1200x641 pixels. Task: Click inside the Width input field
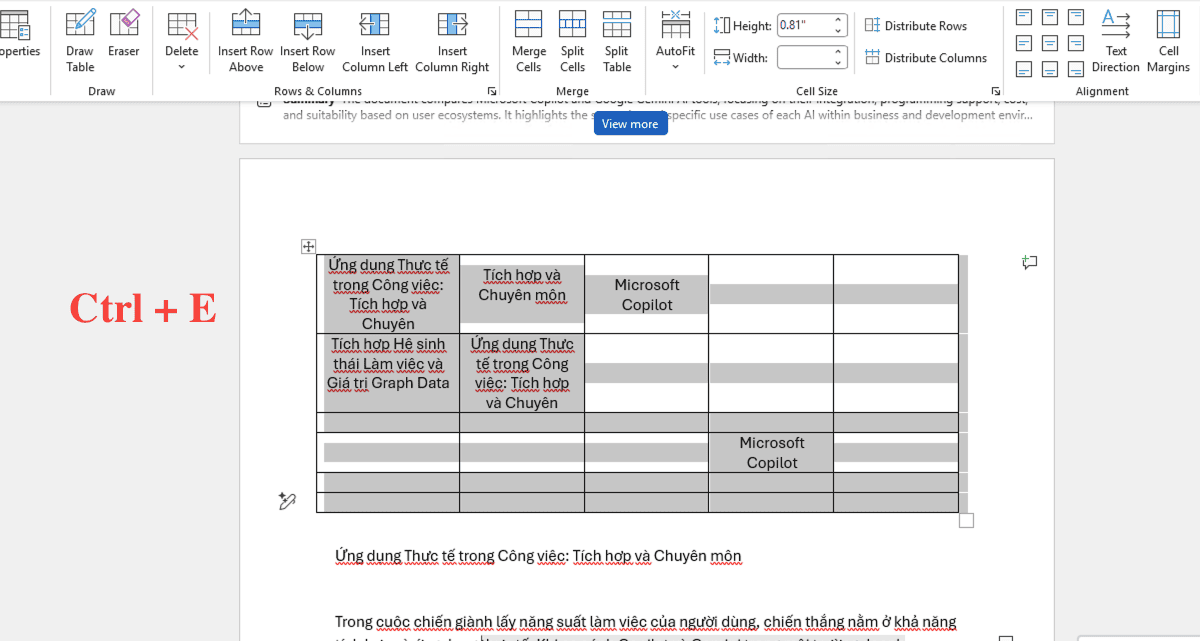pyautogui.click(x=802, y=58)
